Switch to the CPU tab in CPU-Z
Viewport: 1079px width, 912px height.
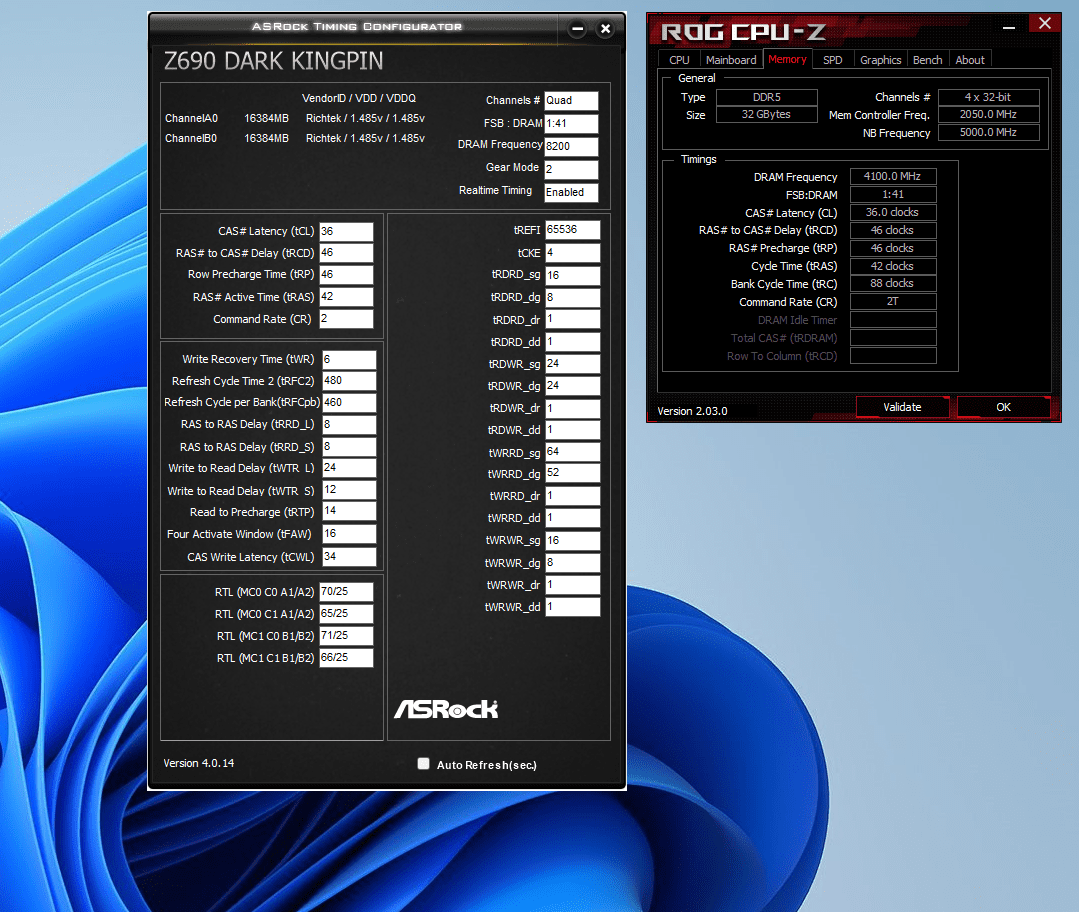(x=679, y=60)
